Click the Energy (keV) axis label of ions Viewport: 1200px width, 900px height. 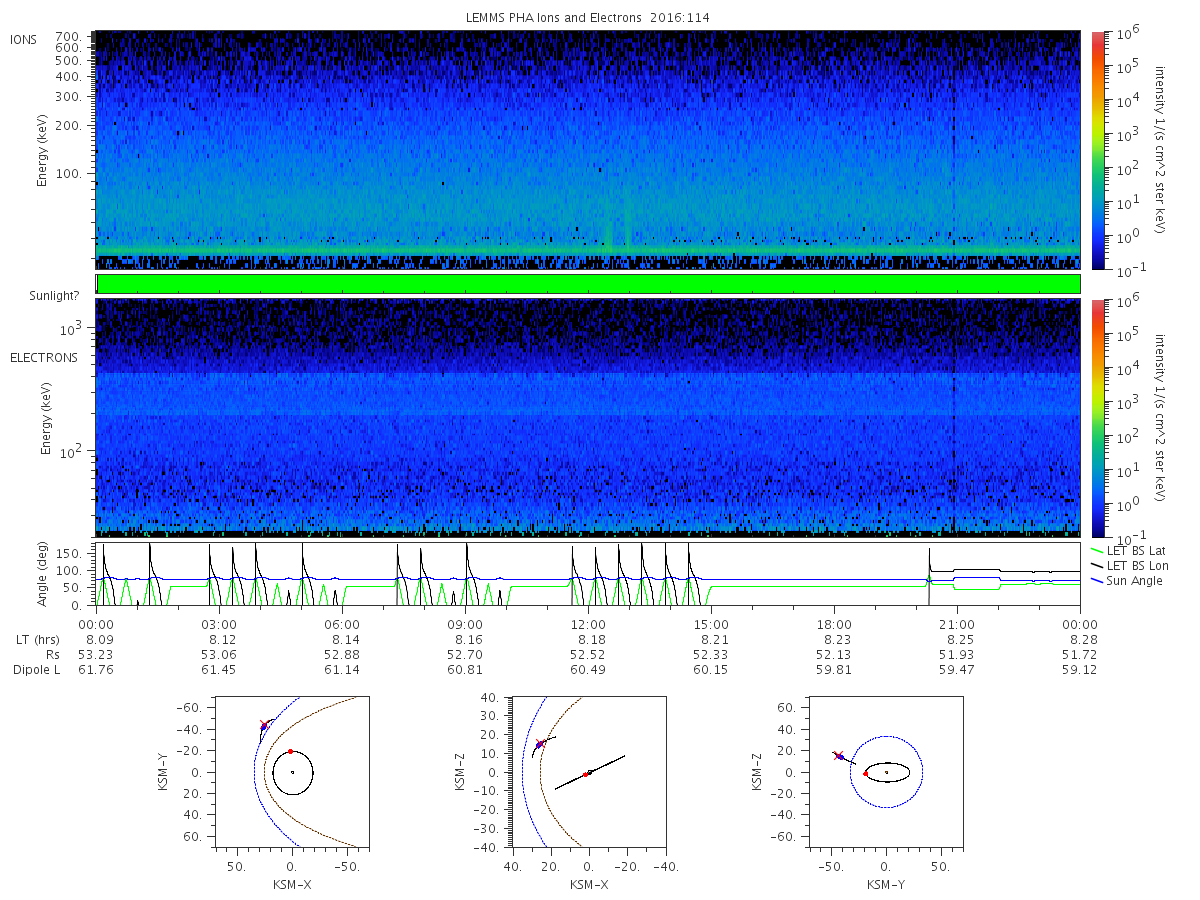[43, 150]
